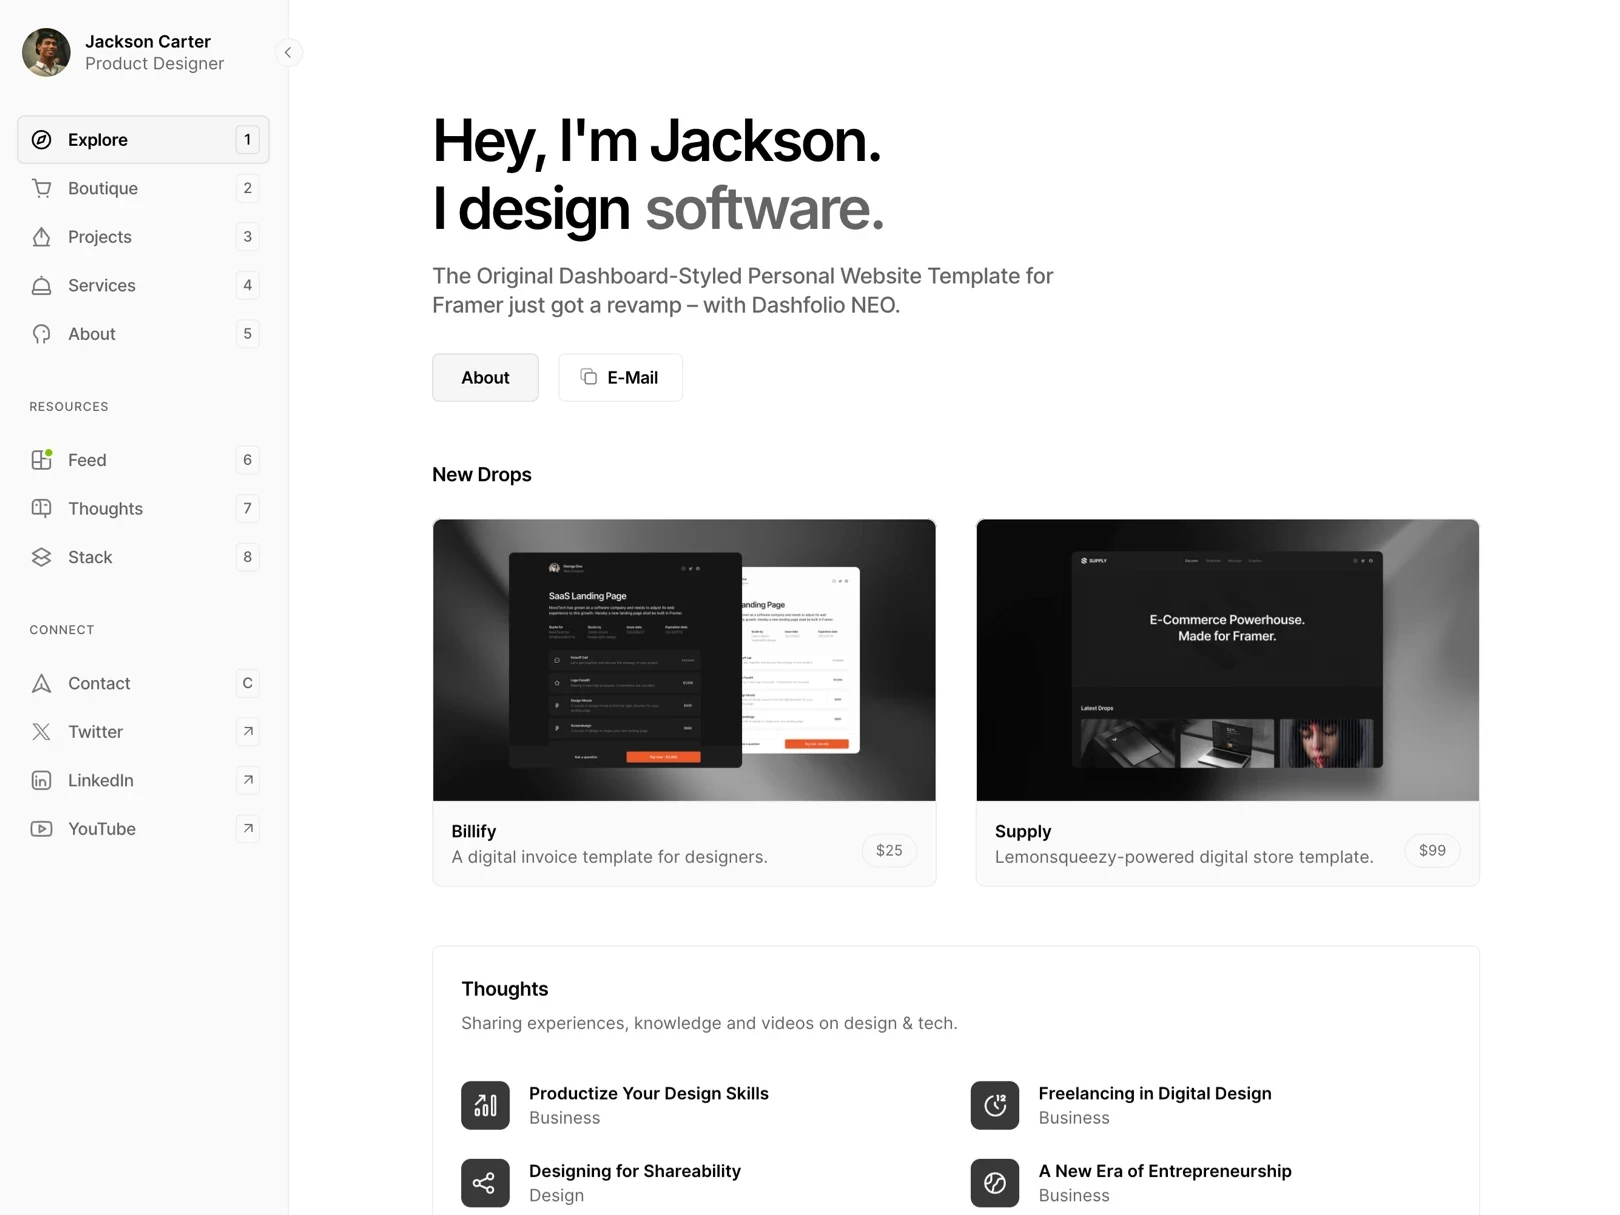Click the Projects icon in sidebar

click(41, 237)
